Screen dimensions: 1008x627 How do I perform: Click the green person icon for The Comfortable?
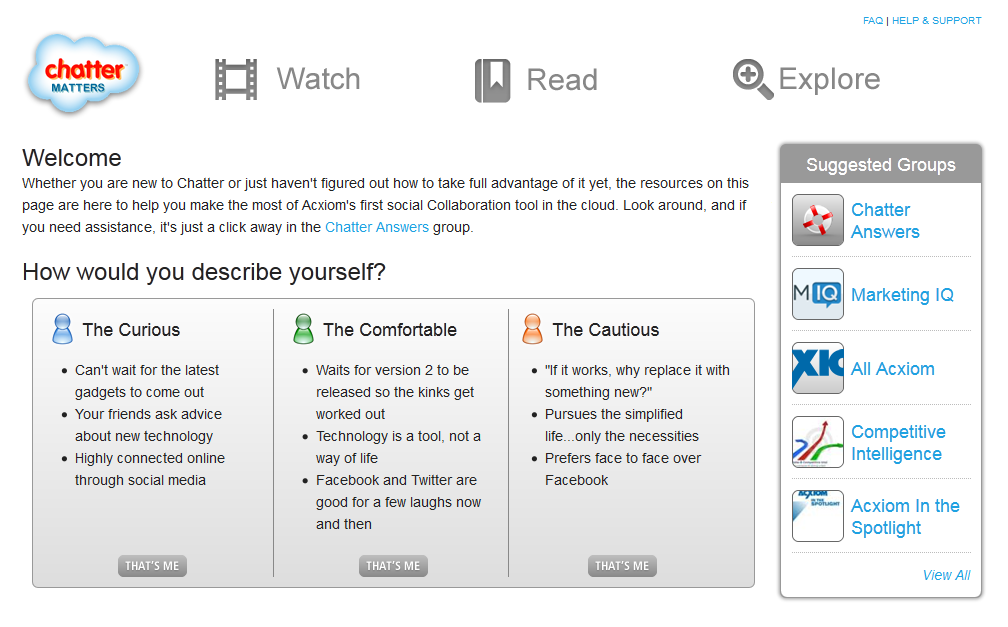click(x=303, y=329)
